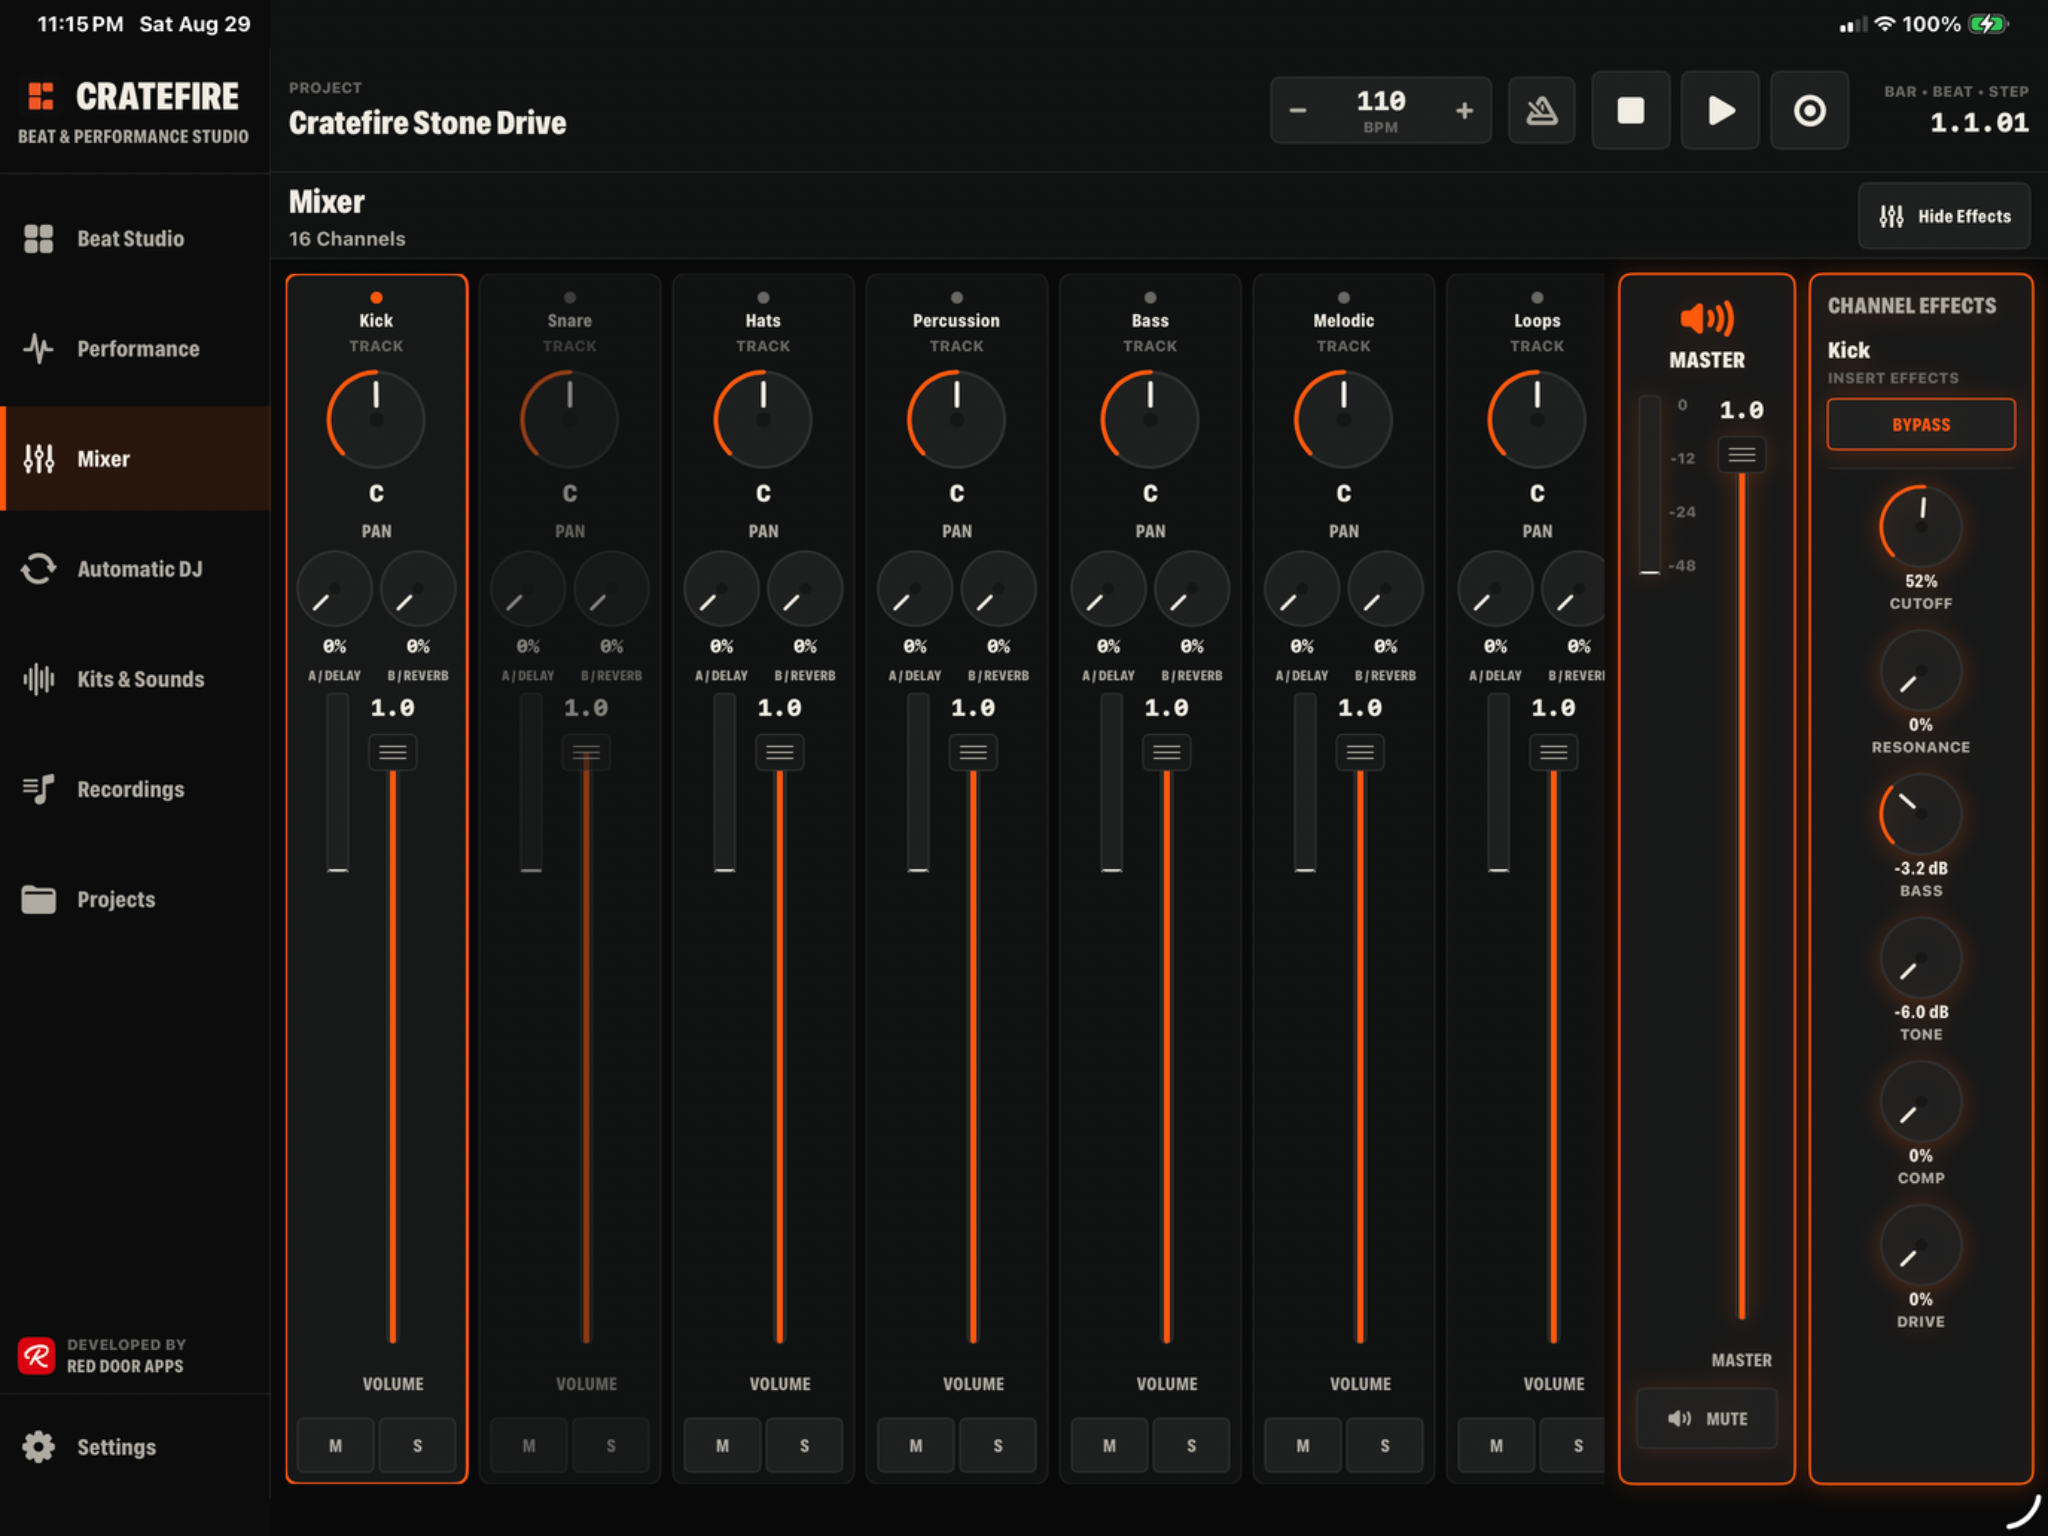The image size is (2048, 1536).
Task: Go to Kits & Sounds
Action: click(x=135, y=679)
